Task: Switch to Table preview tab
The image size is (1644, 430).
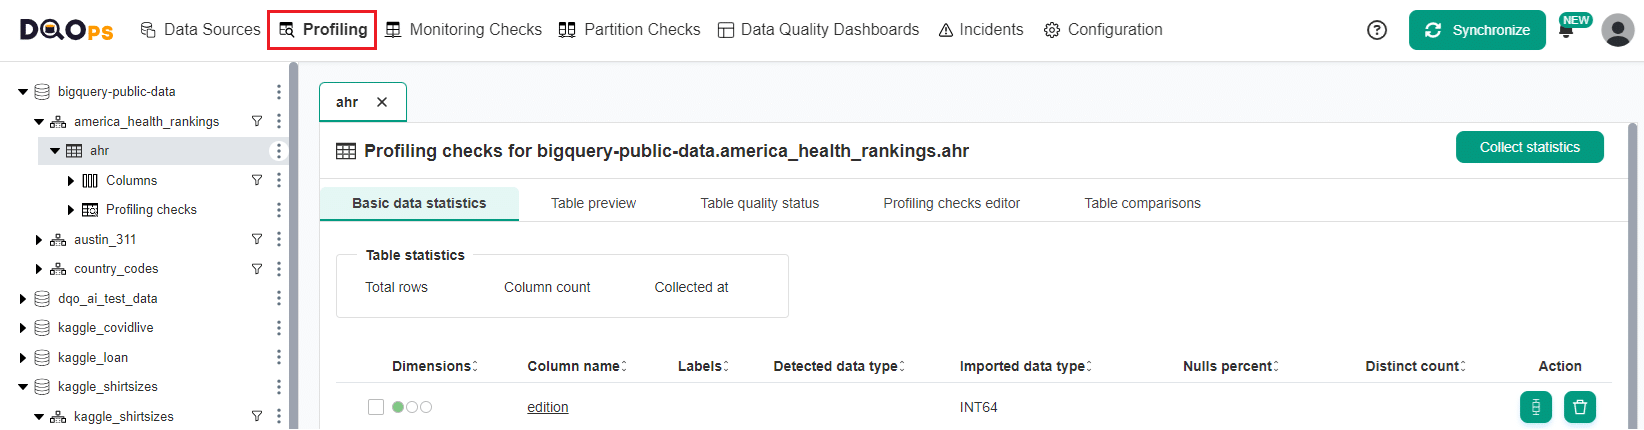Action: point(593,203)
